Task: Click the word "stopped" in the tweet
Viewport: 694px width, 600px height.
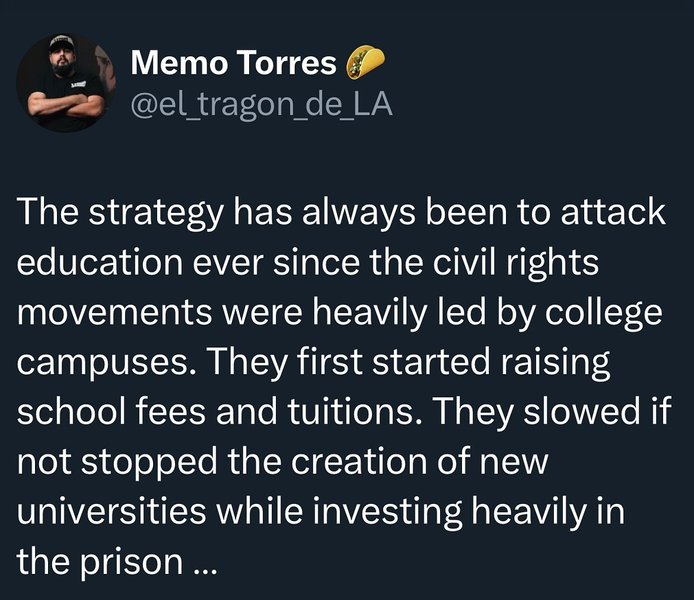Action: point(149,461)
